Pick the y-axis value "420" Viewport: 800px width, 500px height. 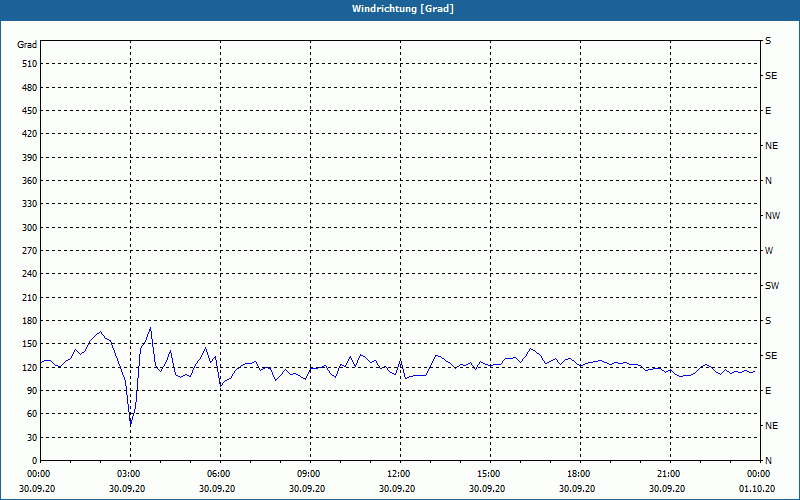(x=30, y=134)
